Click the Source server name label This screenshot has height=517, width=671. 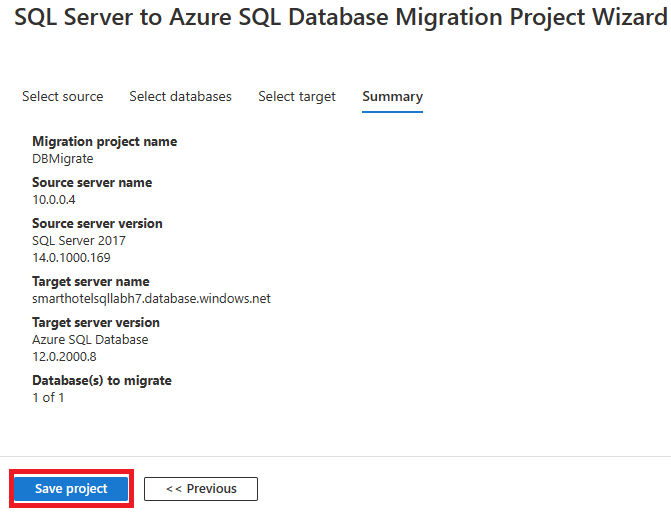point(92,183)
